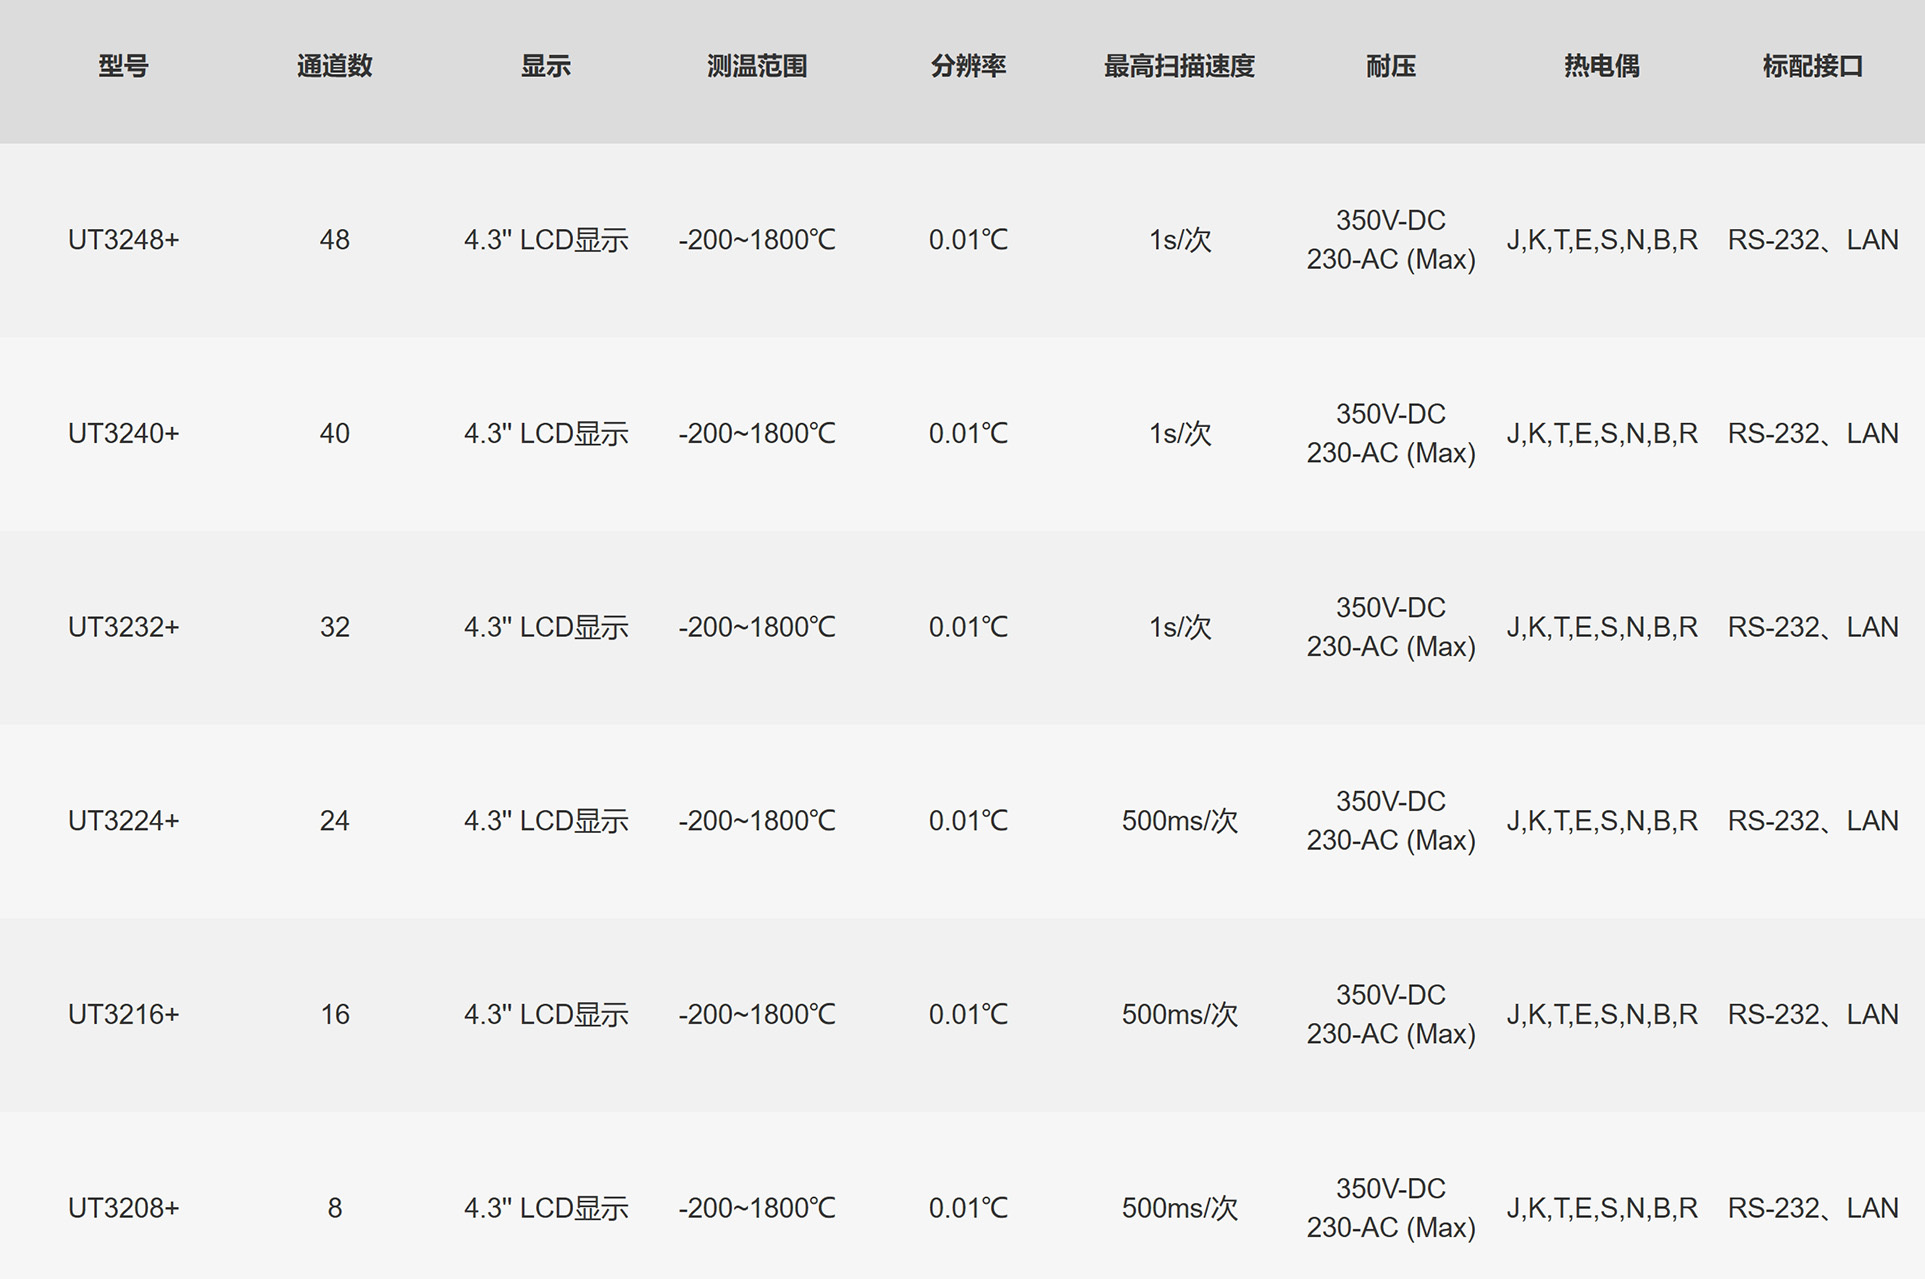Image resolution: width=1925 pixels, height=1279 pixels.
Task: Select the UT3248+ model cell
Action: tap(123, 240)
